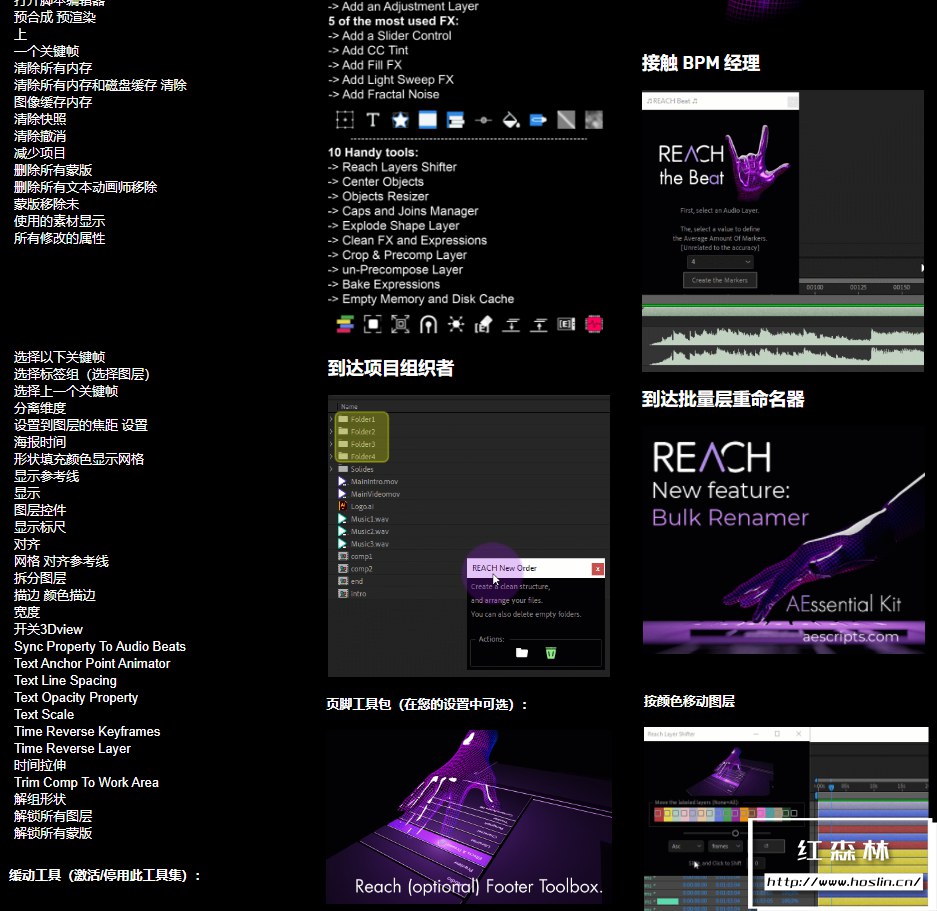This screenshot has width=937, height=911.
Task: Click the Sync Property To Audio Beats text
Action: coord(100,647)
